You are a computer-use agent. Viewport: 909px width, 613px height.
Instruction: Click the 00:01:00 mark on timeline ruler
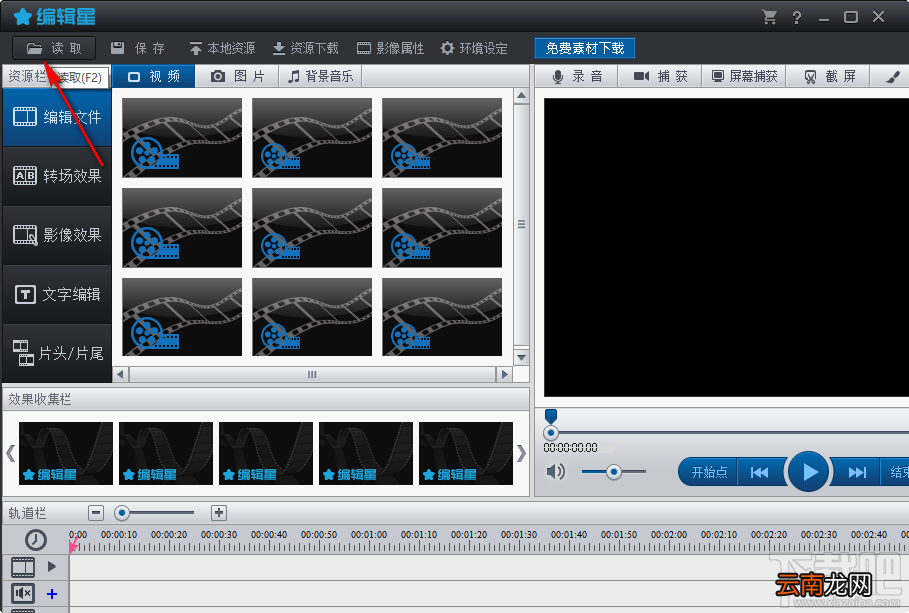click(369, 535)
